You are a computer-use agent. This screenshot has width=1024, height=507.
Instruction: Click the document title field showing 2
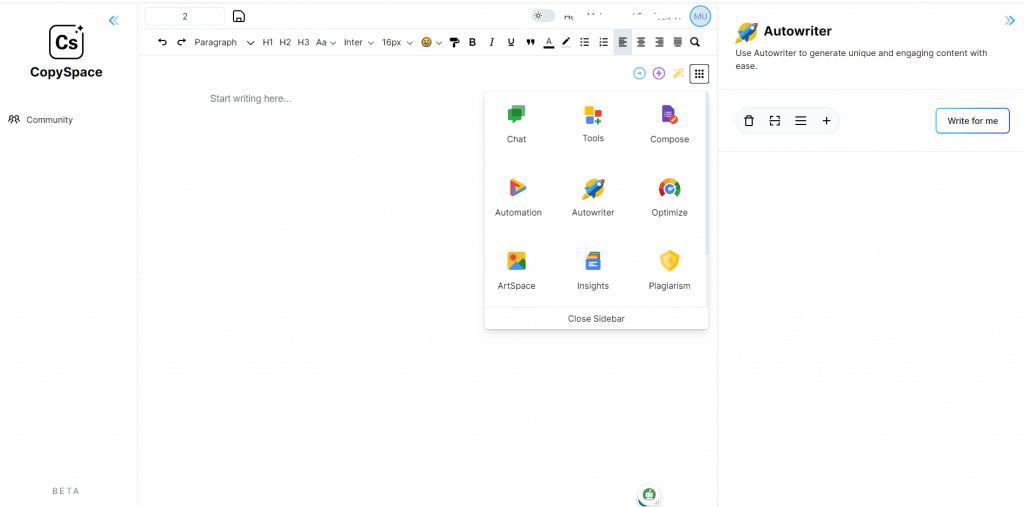tap(185, 16)
